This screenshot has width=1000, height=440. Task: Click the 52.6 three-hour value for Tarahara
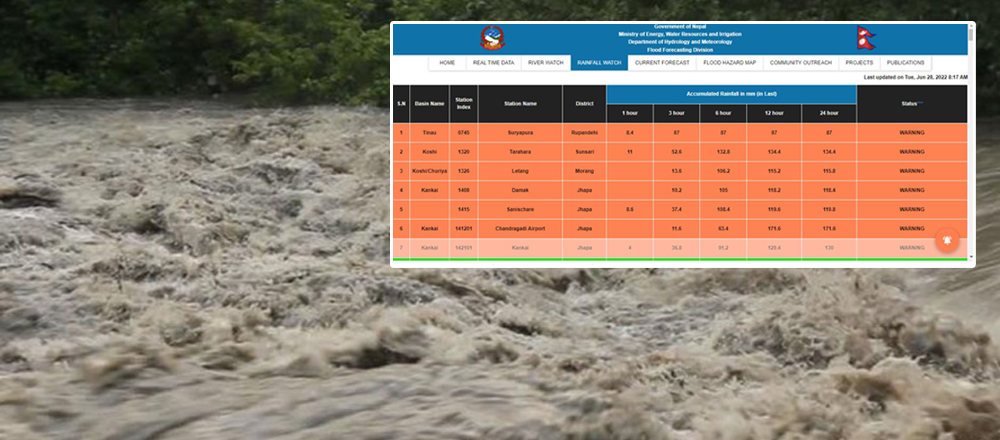click(676, 152)
